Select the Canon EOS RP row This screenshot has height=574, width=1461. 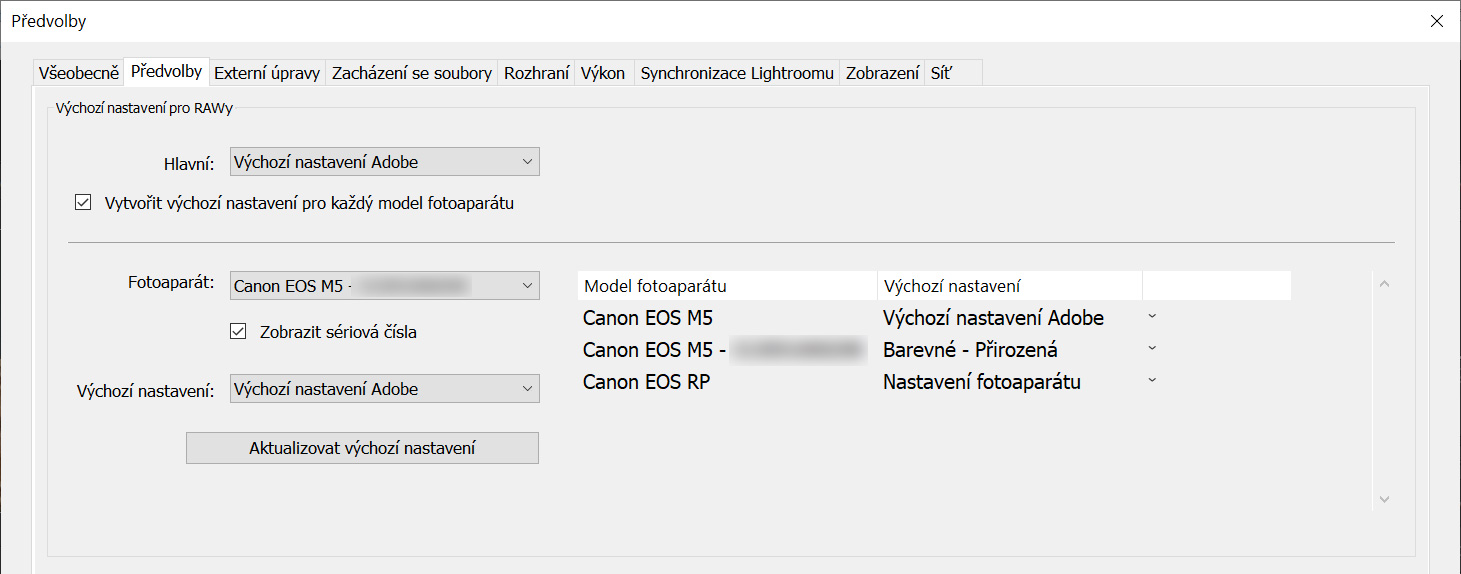646,382
